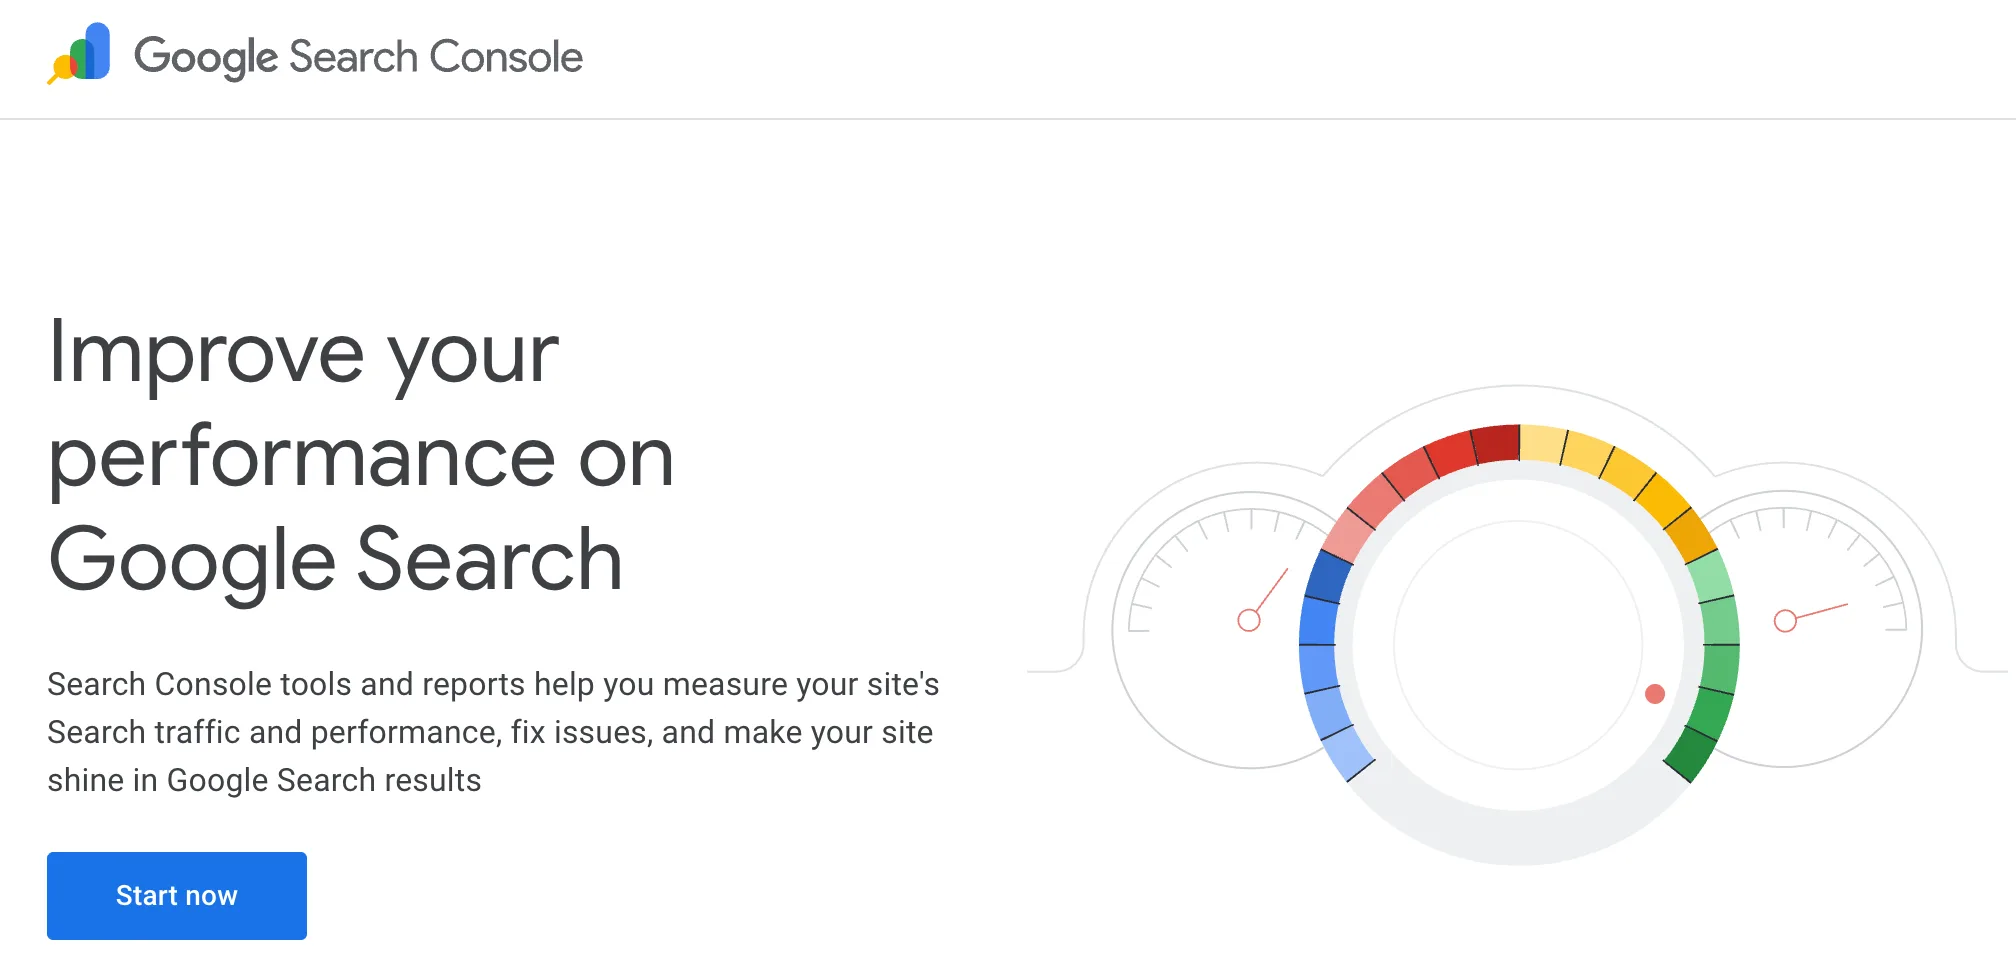Open Search Console via the Start now button
The height and width of the screenshot is (976, 2016).
tap(176, 895)
